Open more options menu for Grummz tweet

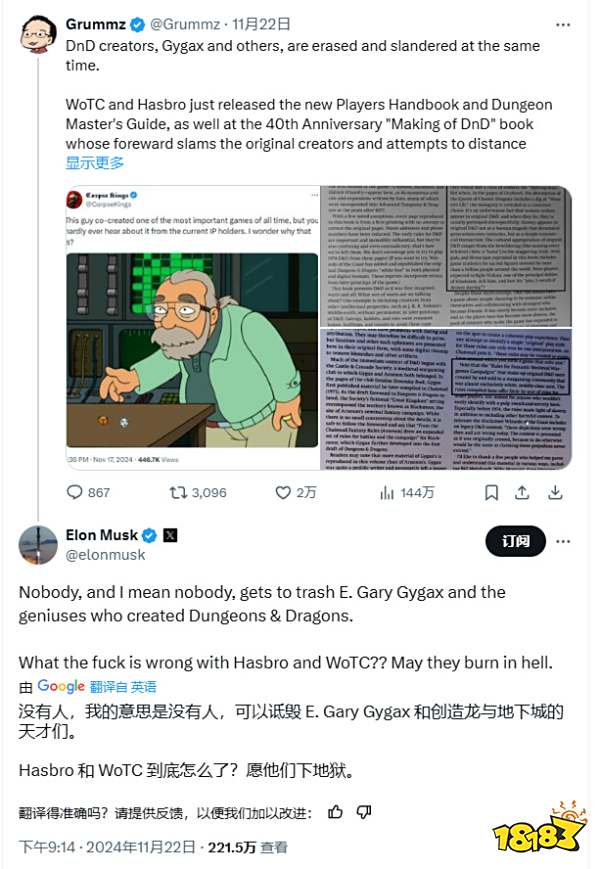tap(563, 25)
